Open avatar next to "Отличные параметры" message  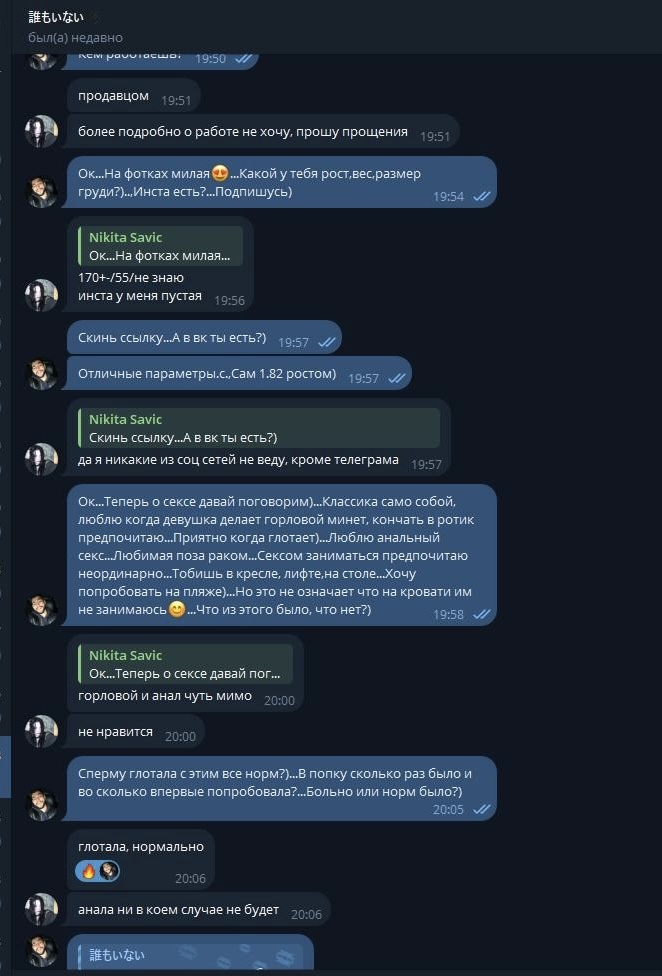click(x=41, y=375)
